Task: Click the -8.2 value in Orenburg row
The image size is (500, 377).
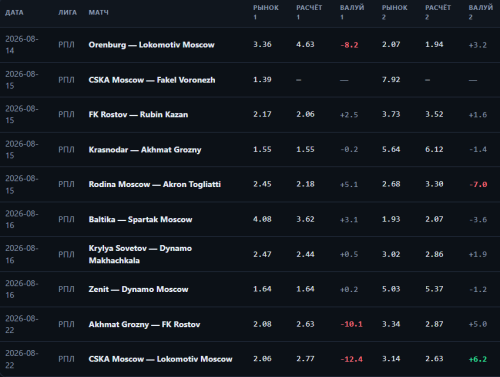Action: click(349, 45)
